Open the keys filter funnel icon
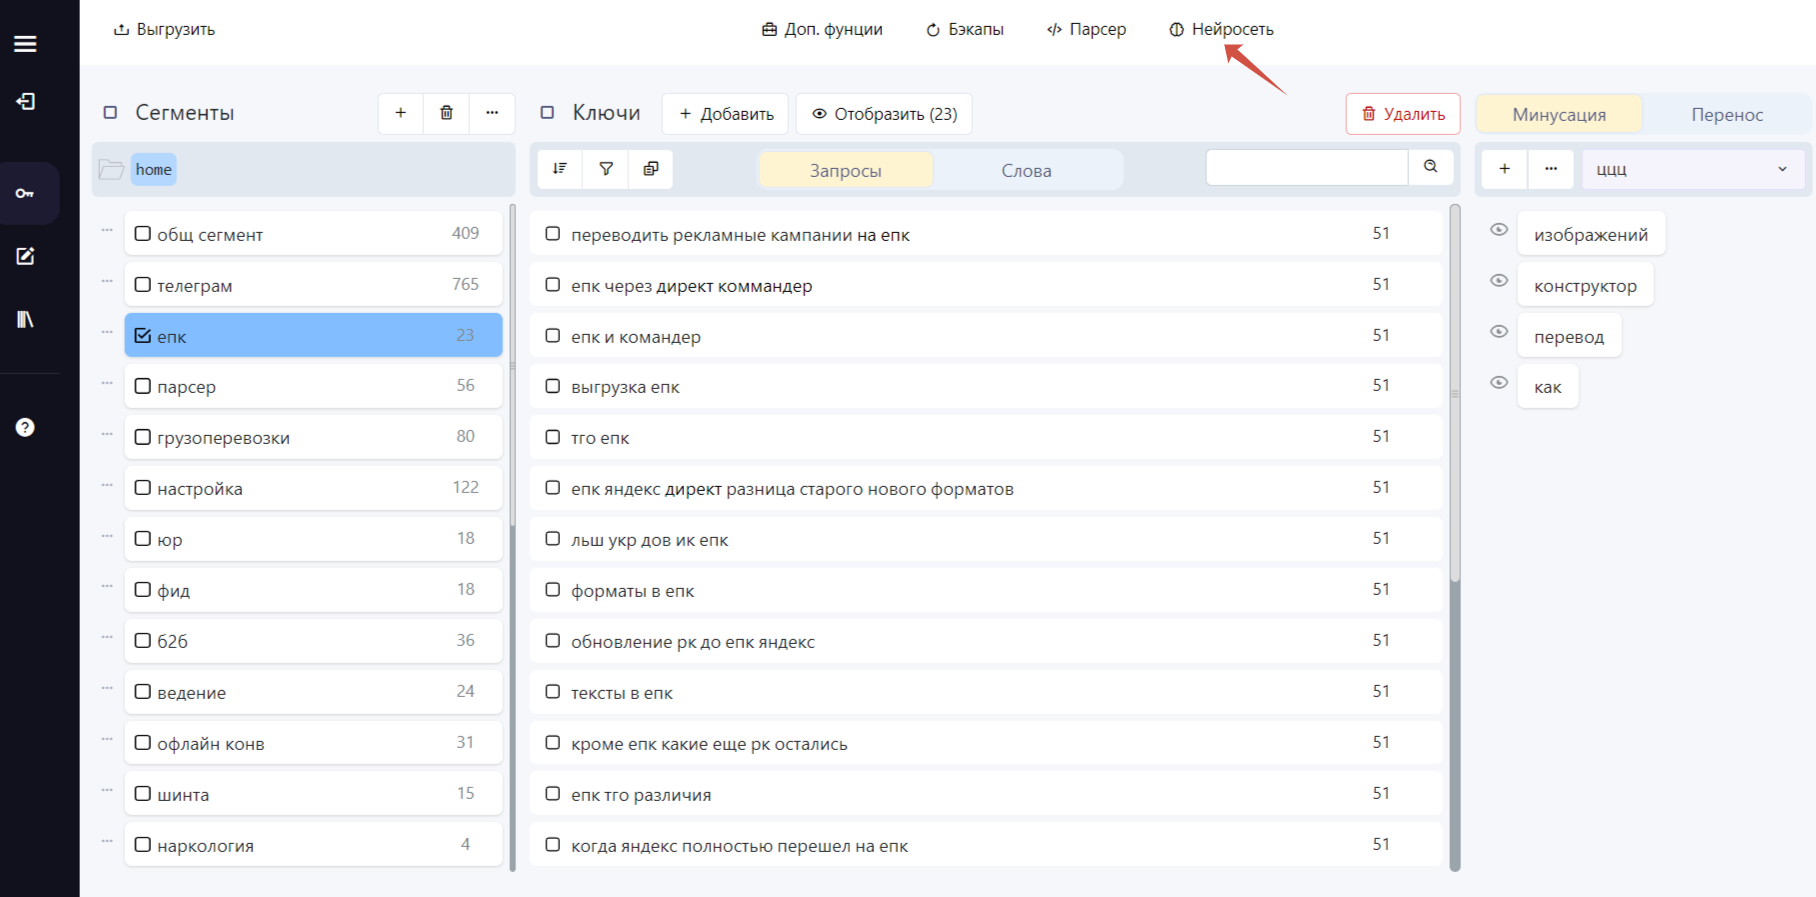The width and height of the screenshot is (1816, 897). [x=606, y=169]
